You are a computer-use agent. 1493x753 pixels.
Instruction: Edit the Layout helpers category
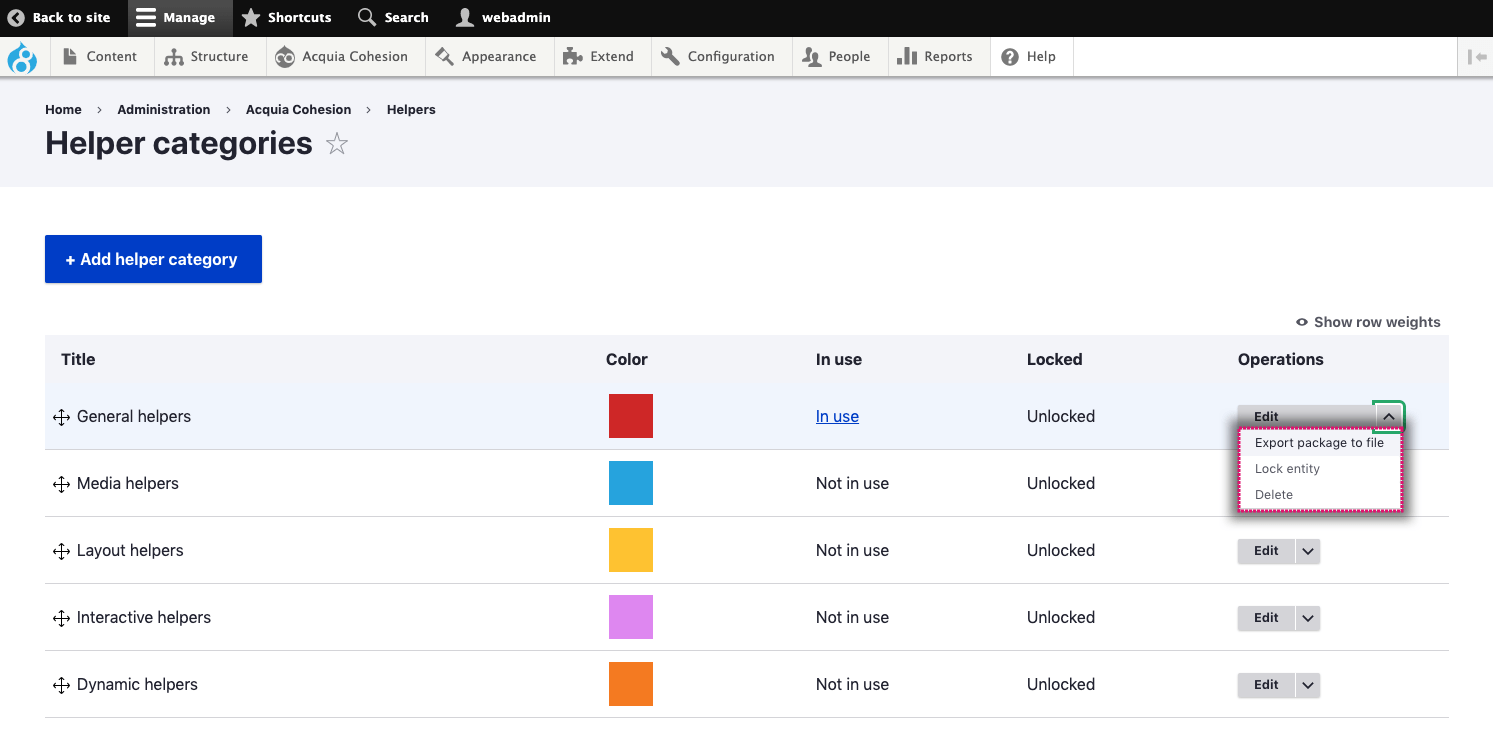[1266, 551]
